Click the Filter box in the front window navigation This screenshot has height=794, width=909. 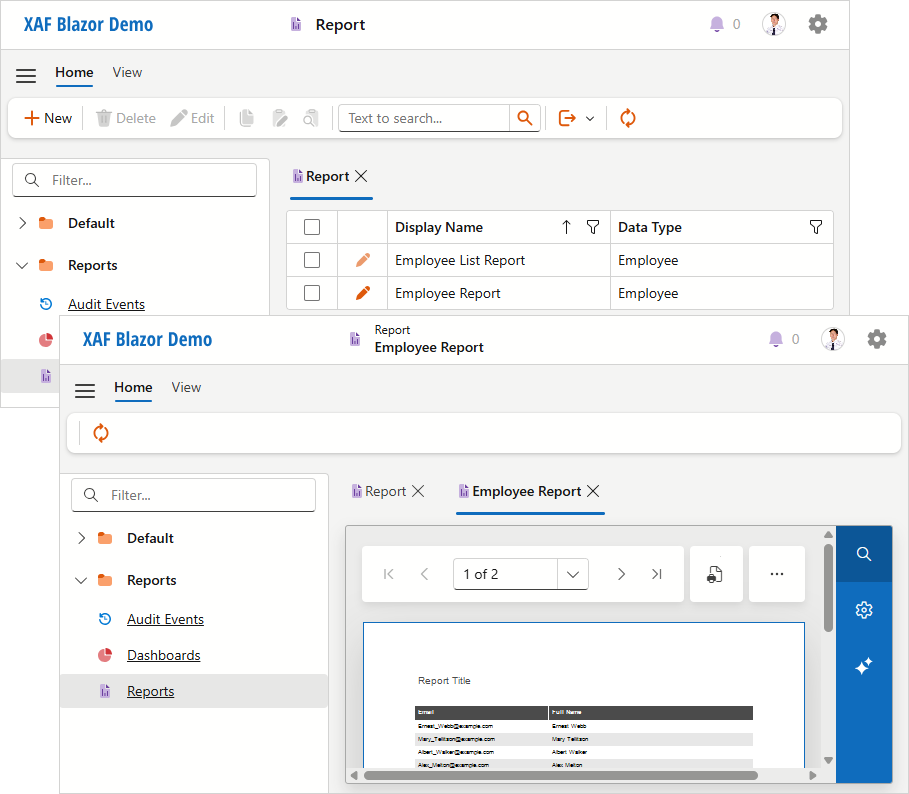194,495
